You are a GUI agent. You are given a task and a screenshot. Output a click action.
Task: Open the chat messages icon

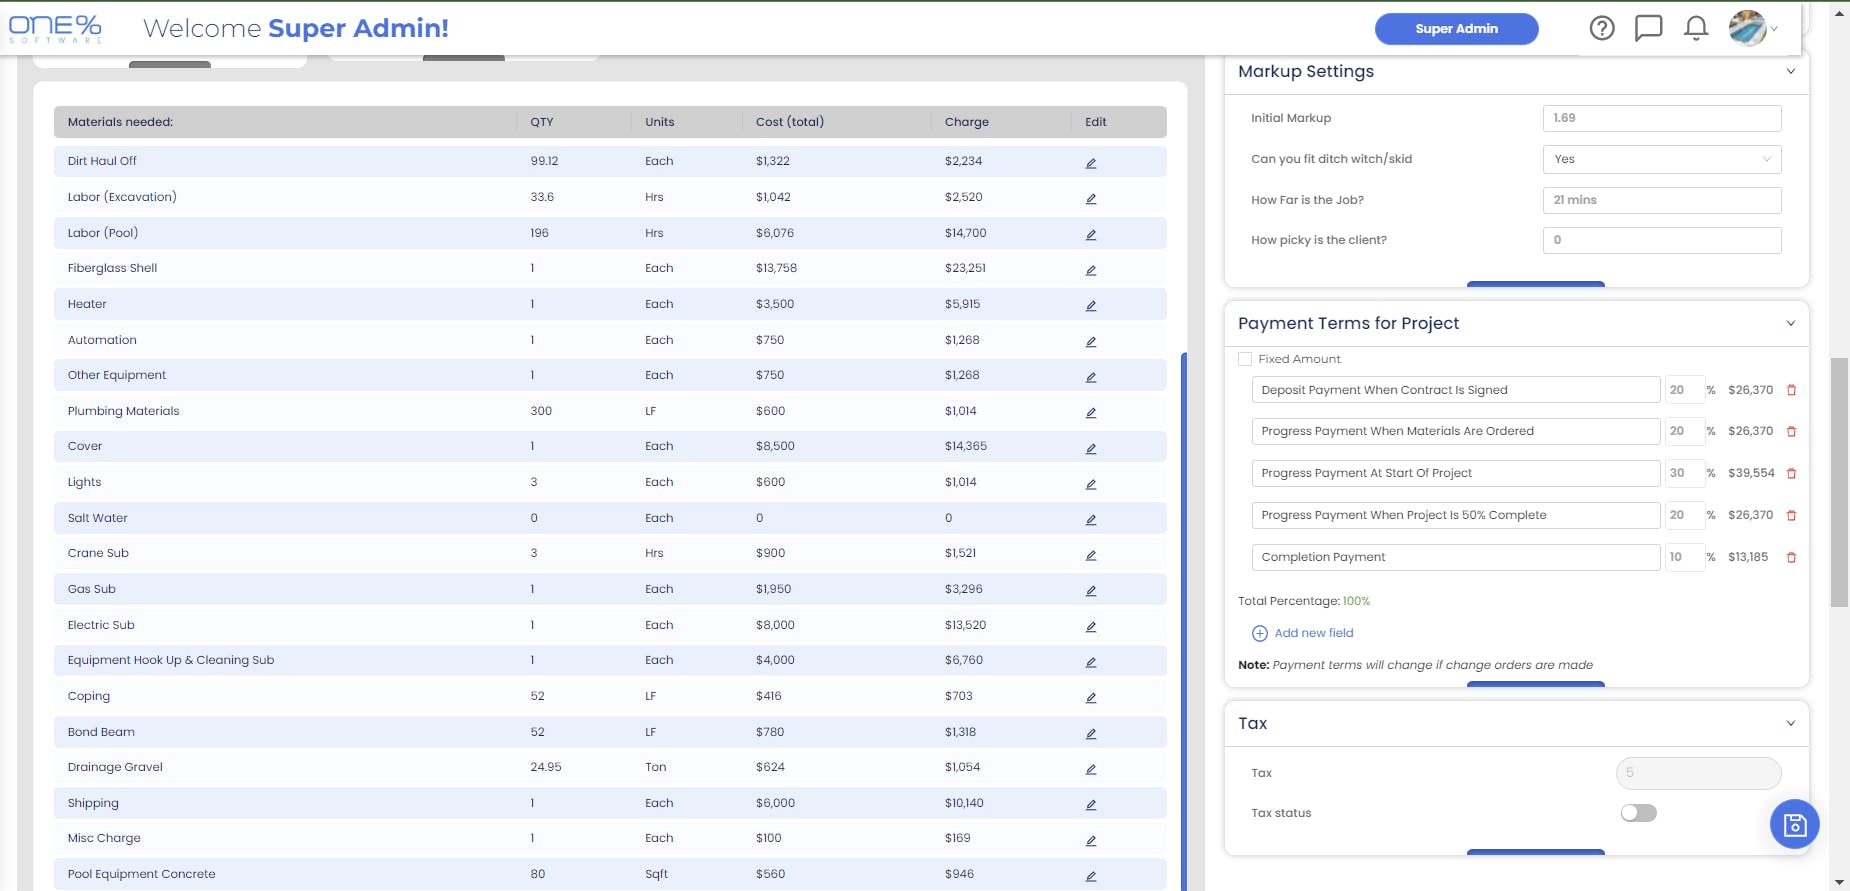tap(1648, 28)
